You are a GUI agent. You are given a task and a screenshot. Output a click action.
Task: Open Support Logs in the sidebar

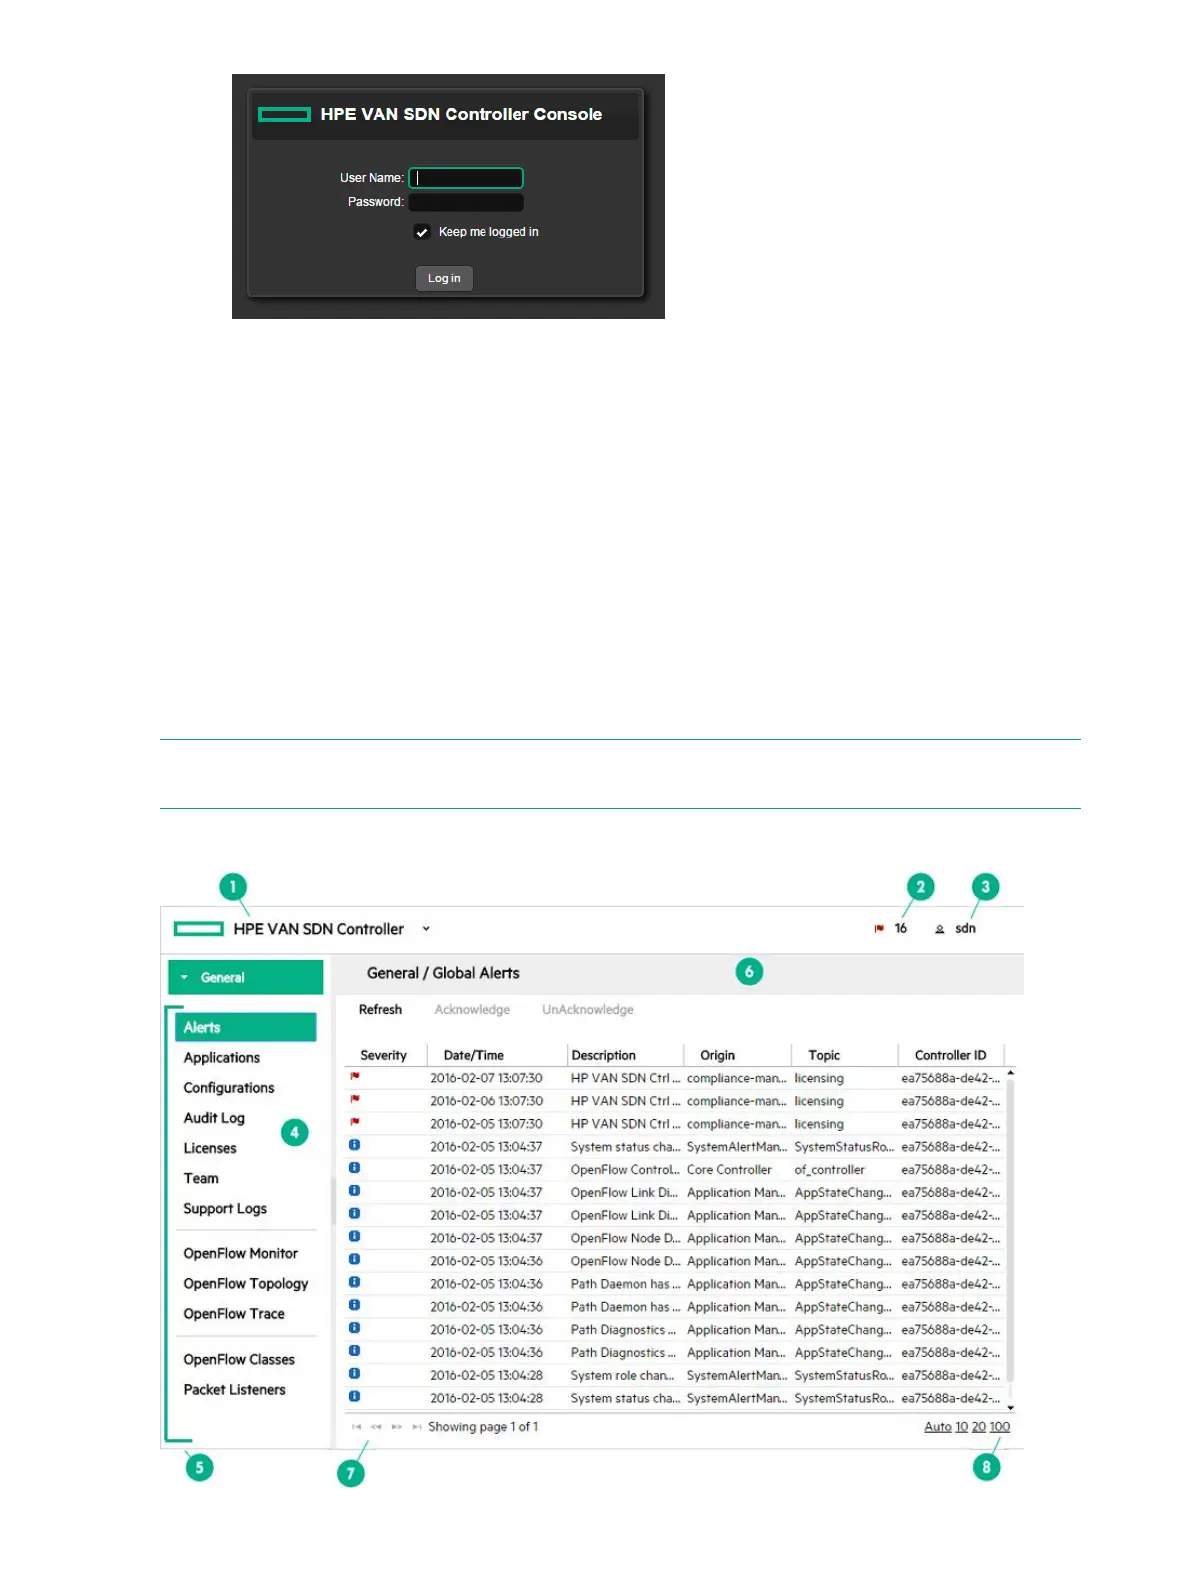pos(224,1208)
